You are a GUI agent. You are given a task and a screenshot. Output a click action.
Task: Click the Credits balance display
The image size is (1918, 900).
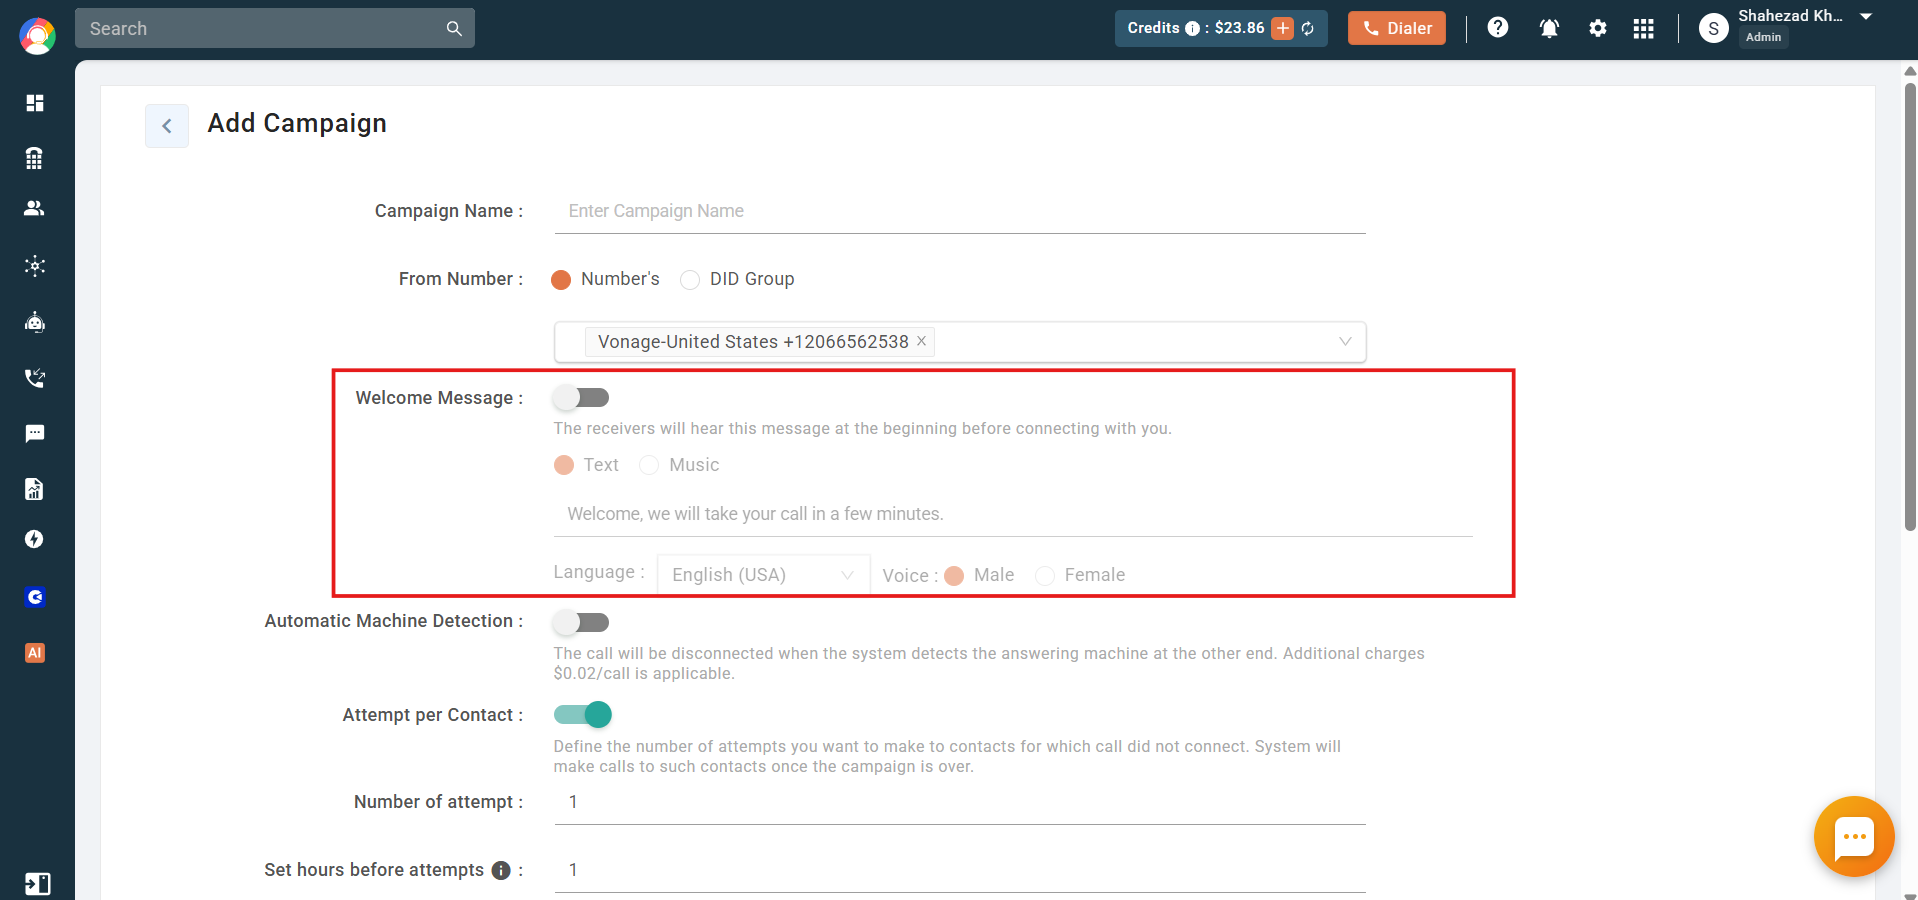tap(1221, 28)
